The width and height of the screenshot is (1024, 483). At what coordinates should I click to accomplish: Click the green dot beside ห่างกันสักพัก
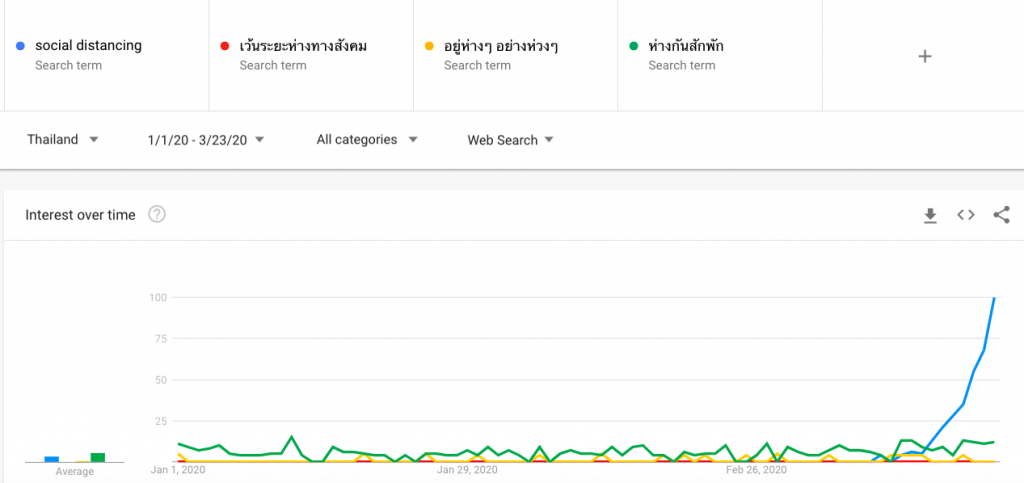(x=633, y=46)
